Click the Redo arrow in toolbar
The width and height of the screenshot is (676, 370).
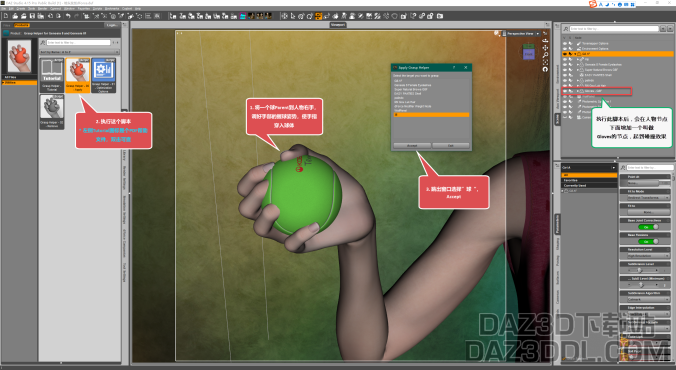point(77,16)
